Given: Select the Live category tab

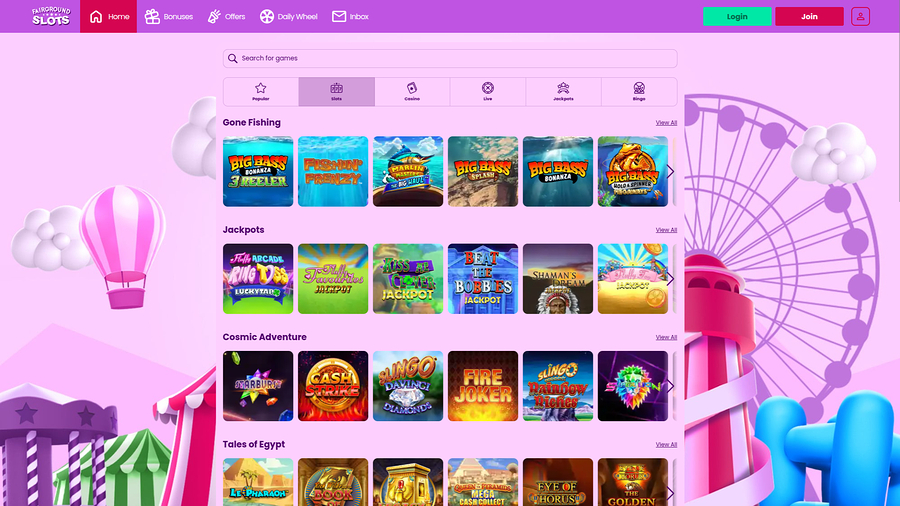Looking at the screenshot, I should (488, 92).
